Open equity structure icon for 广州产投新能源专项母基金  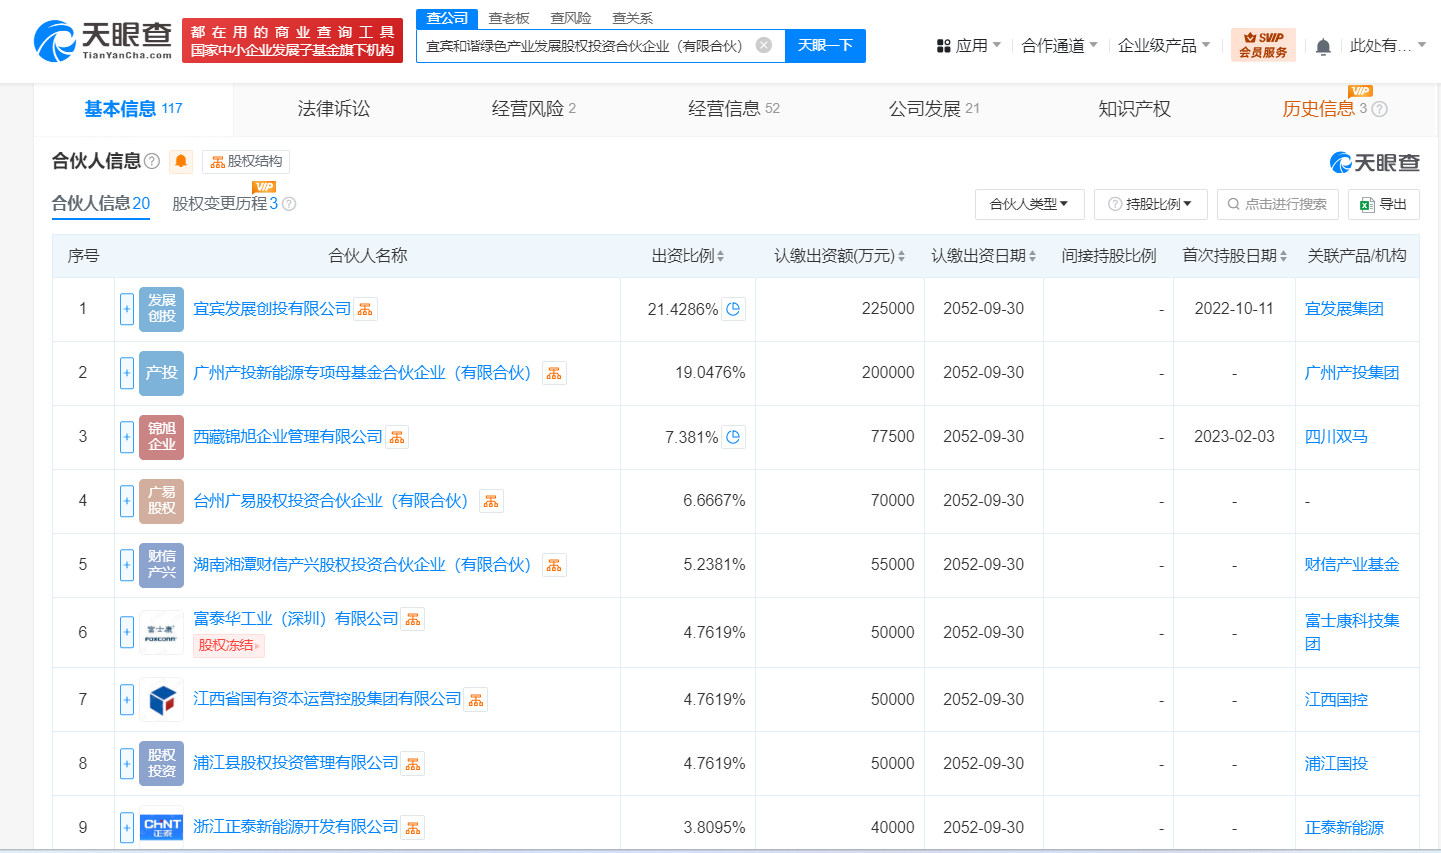point(554,373)
